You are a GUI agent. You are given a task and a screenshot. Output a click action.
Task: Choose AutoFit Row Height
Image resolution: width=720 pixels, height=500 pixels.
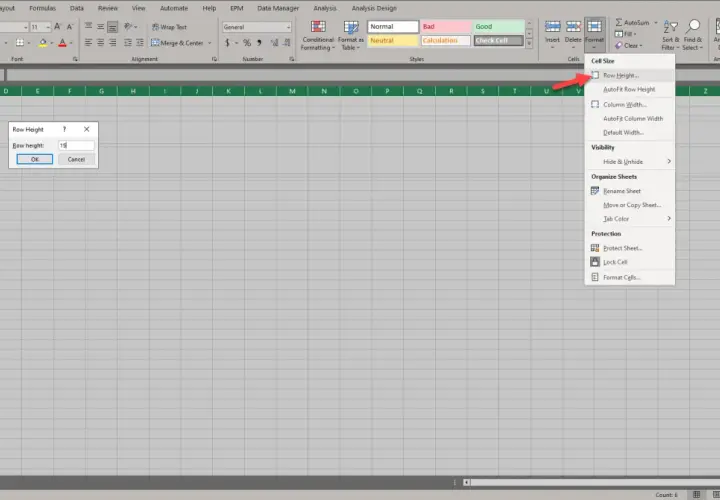tap(630, 90)
